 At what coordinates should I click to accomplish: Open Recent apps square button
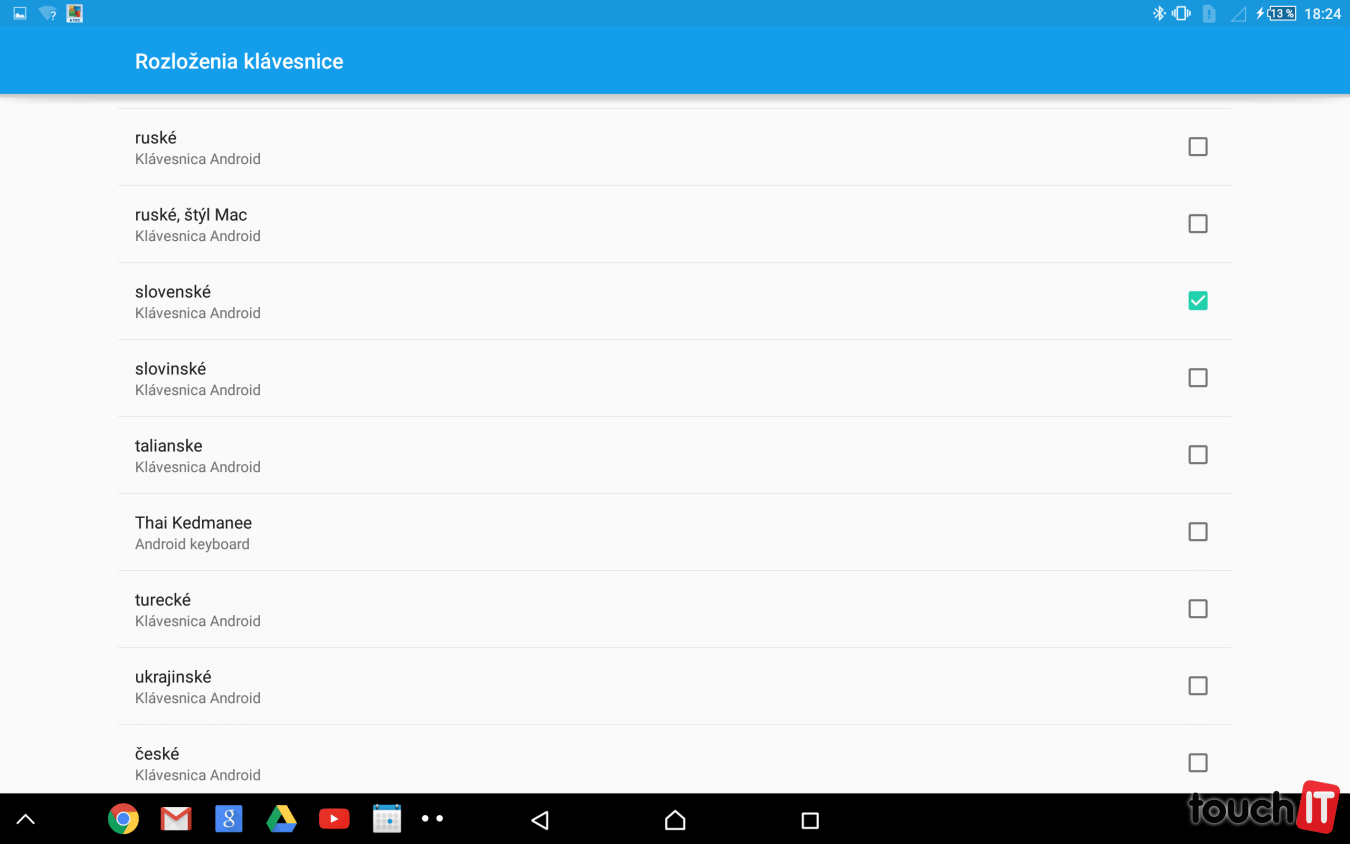click(810, 821)
